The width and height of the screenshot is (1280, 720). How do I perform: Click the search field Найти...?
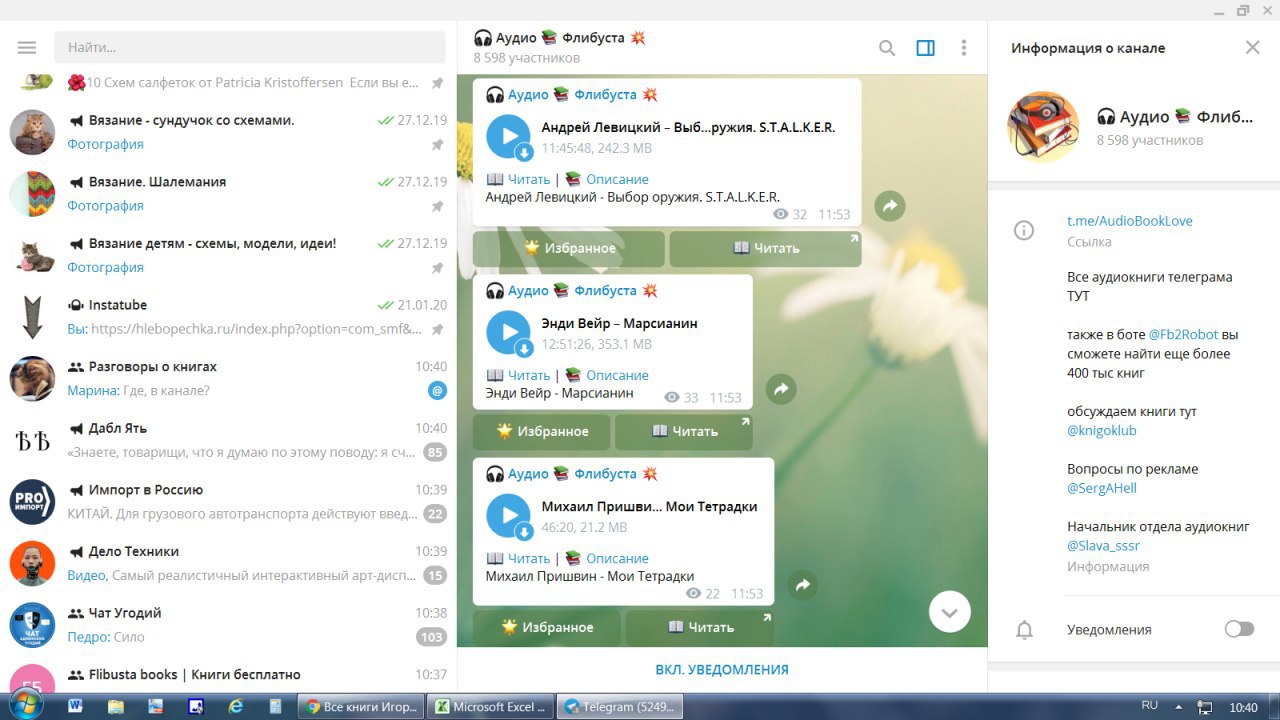tap(250, 47)
